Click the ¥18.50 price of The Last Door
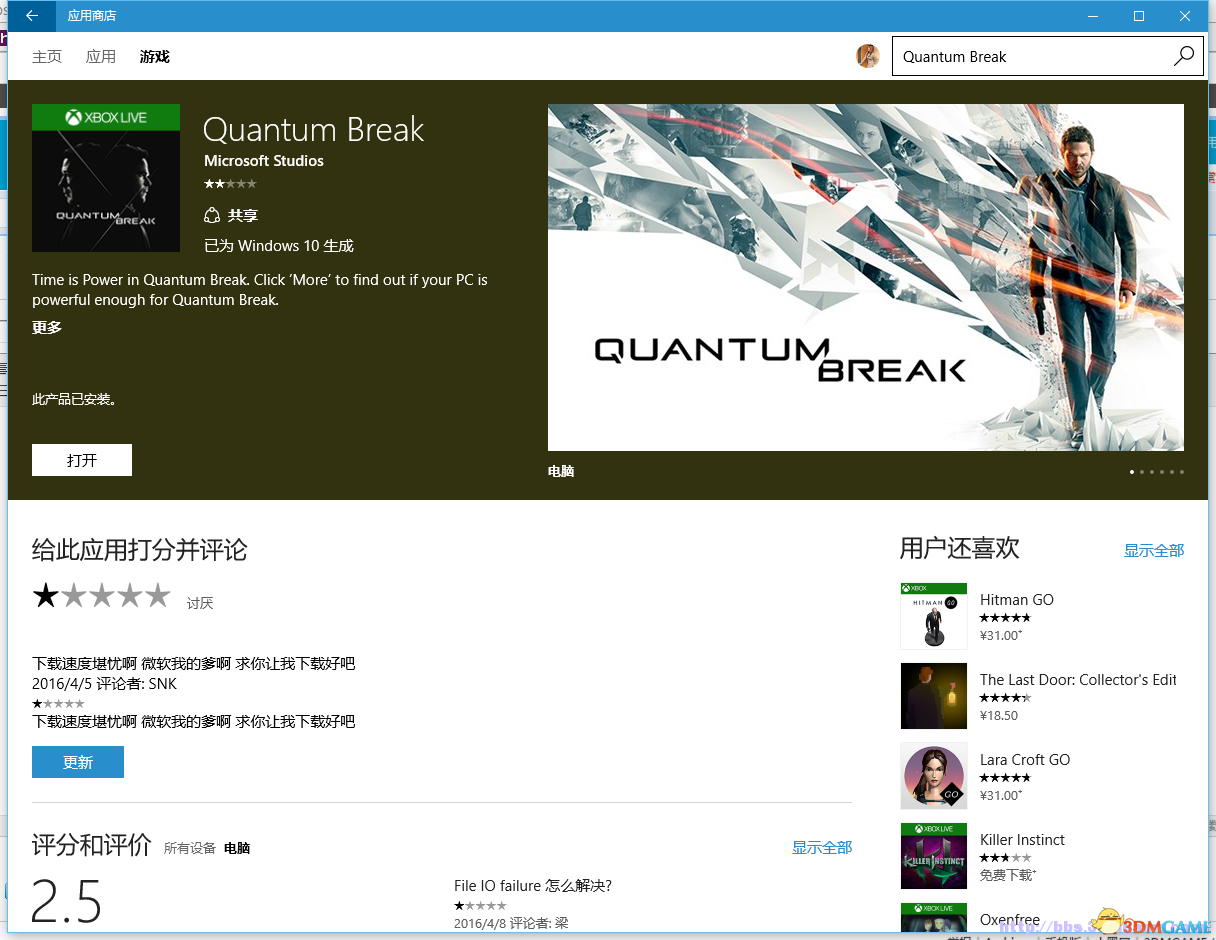Screen dimensions: 1216x940 pyautogui.click(x=999, y=716)
